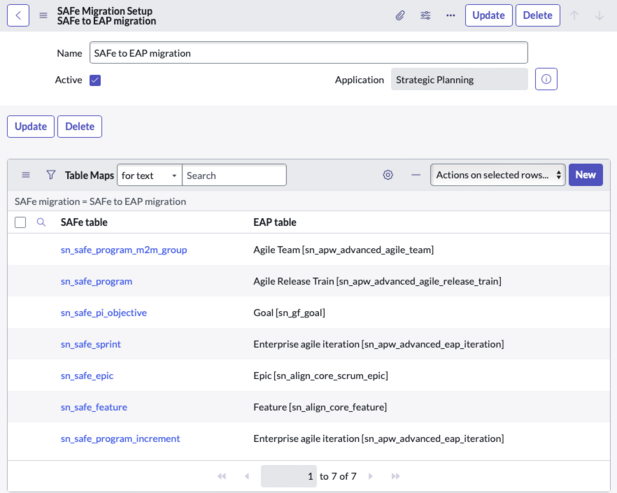Image resolution: width=617 pixels, height=493 pixels.
Task: Open the more options ellipsis in header
Action: click(x=451, y=16)
